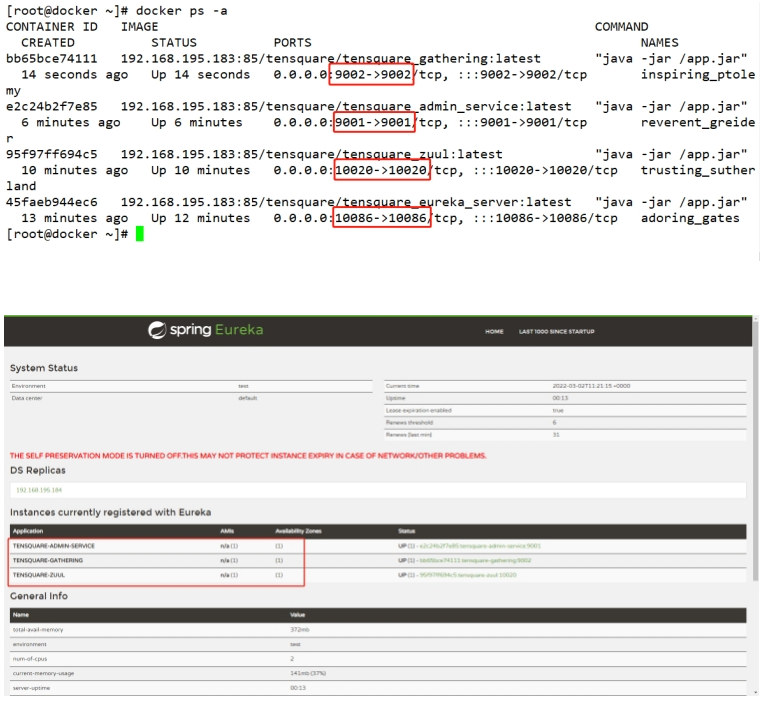
Task: Open LAST 1000 SINCE STARTUP page
Action: (x=556, y=332)
